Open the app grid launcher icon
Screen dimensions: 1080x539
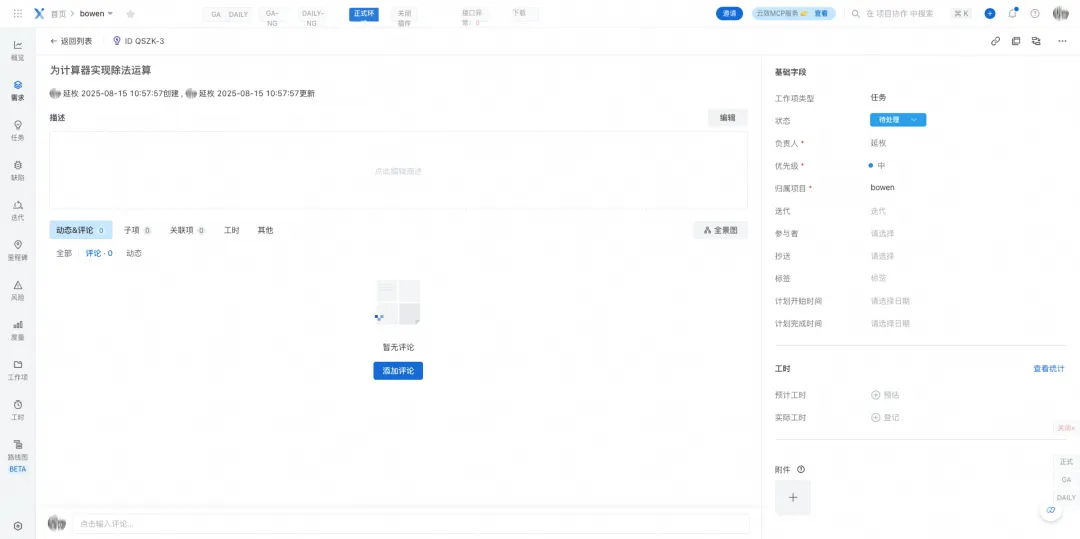coord(18,14)
